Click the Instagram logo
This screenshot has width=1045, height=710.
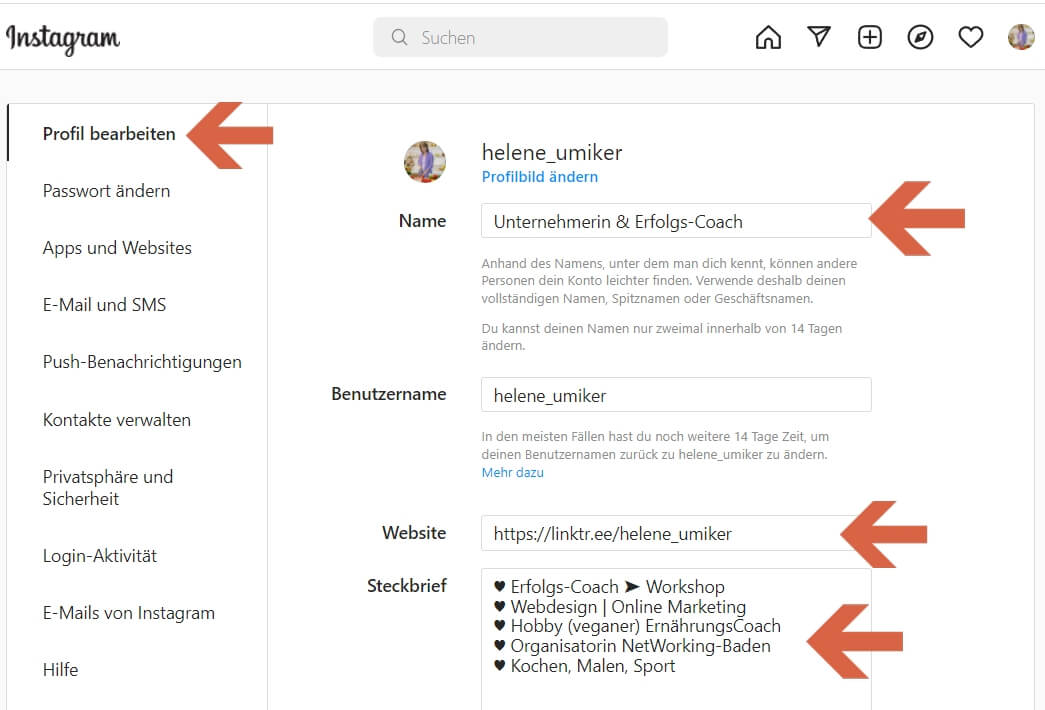click(x=63, y=38)
